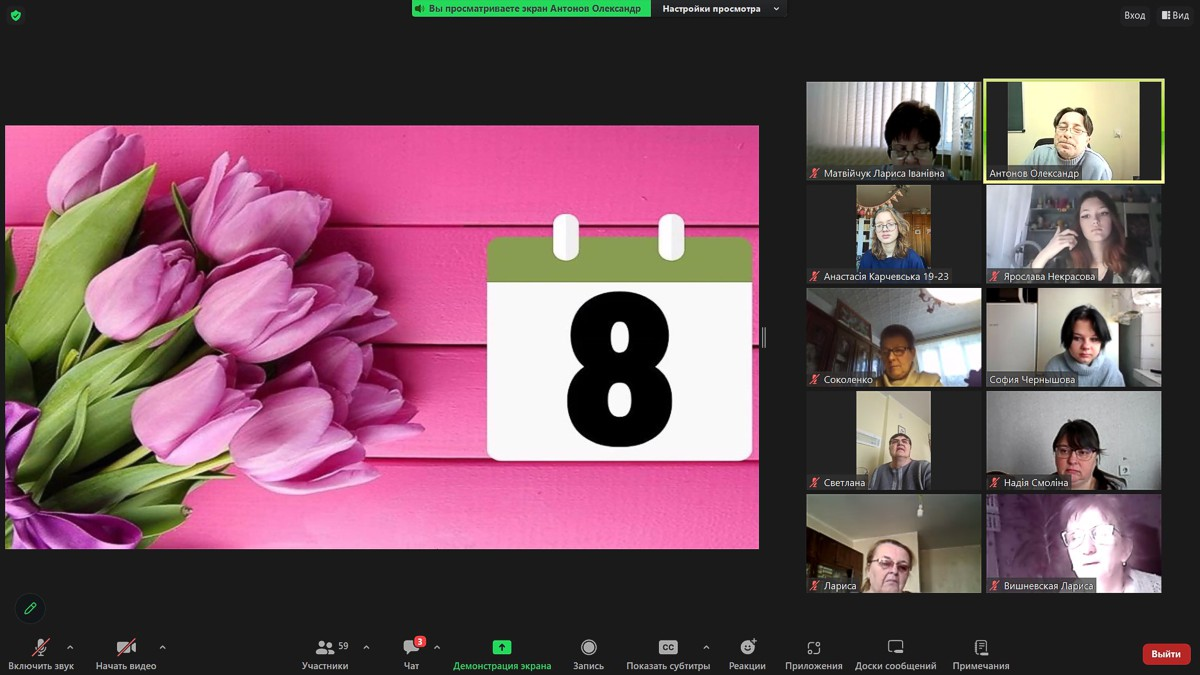Screen dimensions: 1200x675
Task: Click the panel divider handle beside shared screen
Action: click(764, 337)
